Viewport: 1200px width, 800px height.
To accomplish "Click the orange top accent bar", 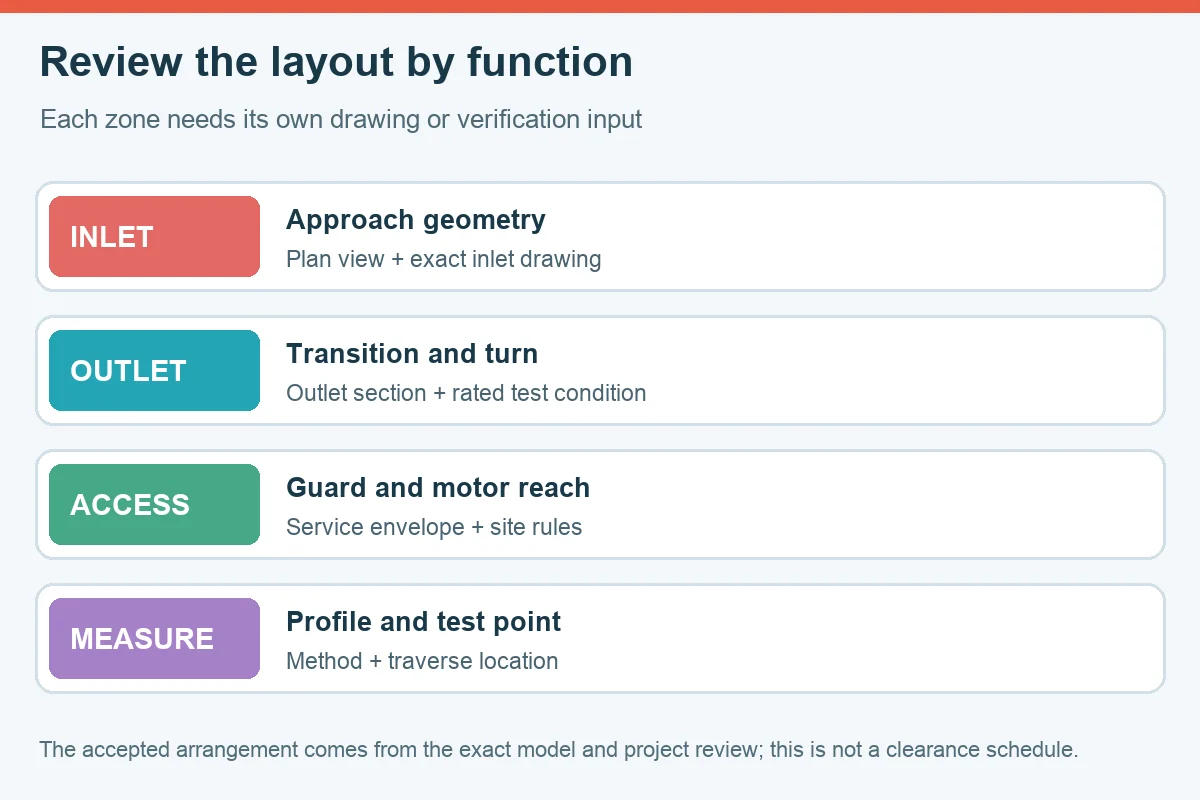I will (x=600, y=6).
